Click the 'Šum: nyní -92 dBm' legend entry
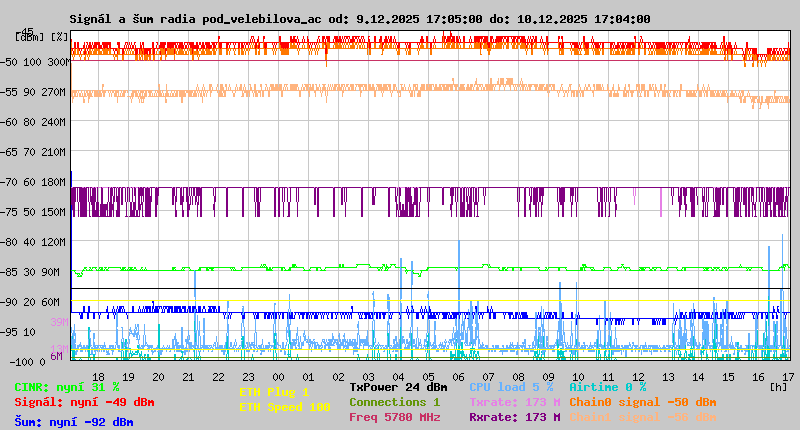Image resolution: width=800 pixels, height=430 pixels. coord(73,422)
